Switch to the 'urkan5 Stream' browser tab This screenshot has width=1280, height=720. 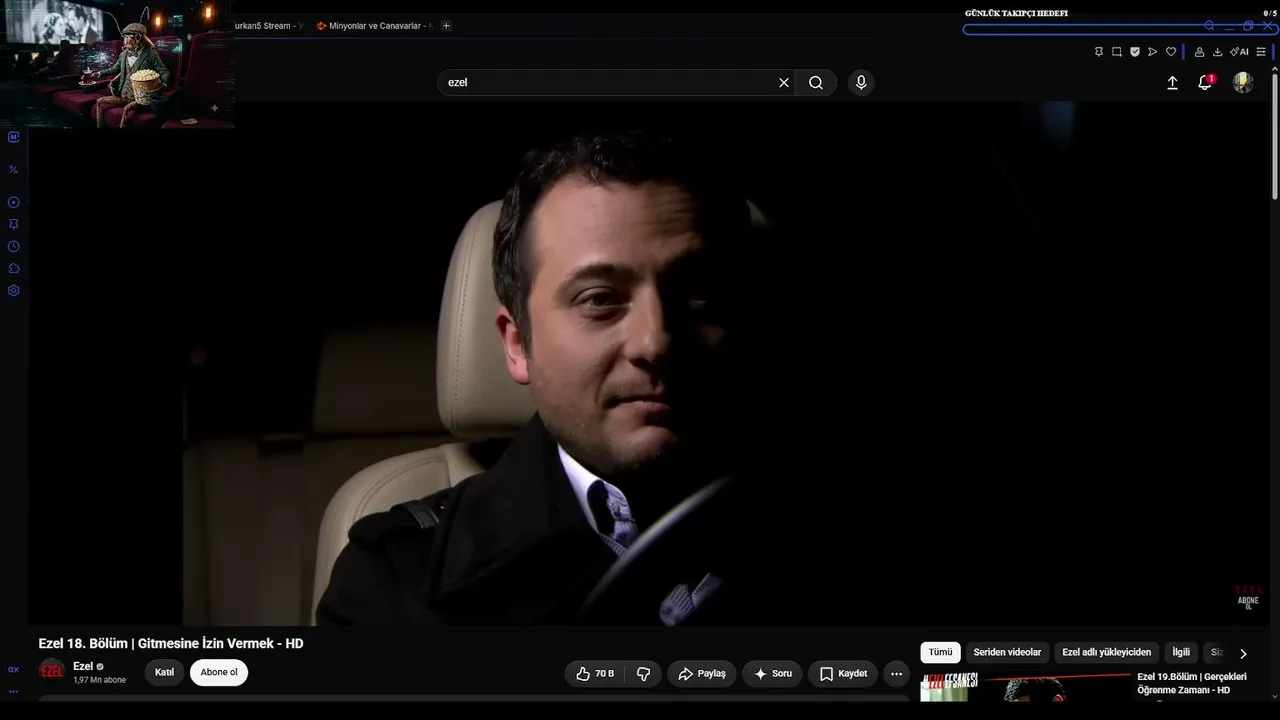[268, 26]
